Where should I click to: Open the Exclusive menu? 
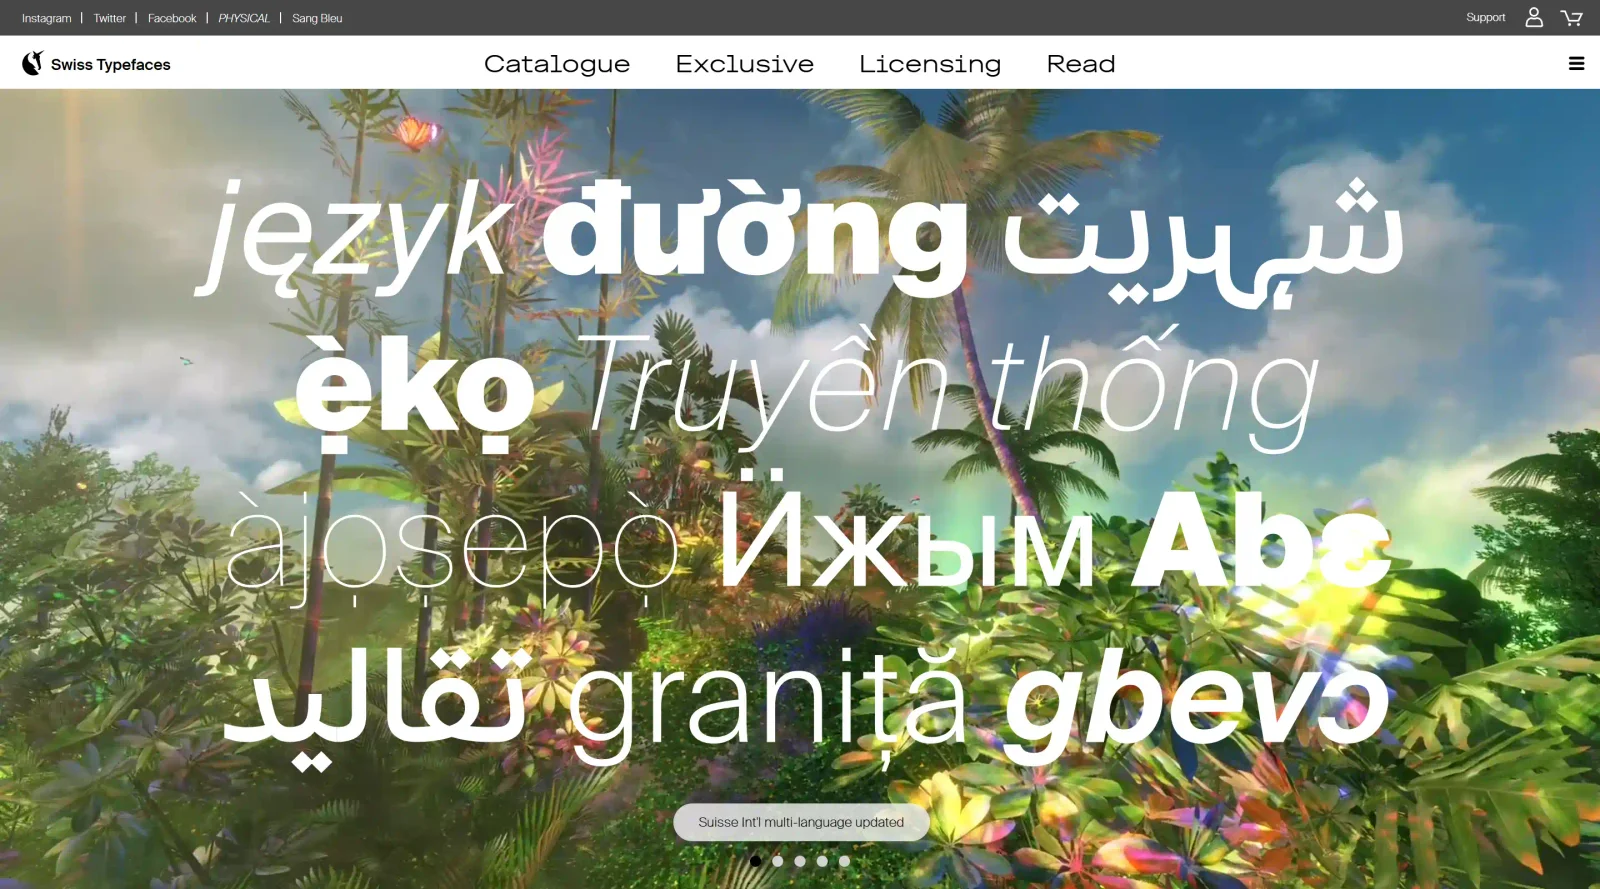point(745,64)
